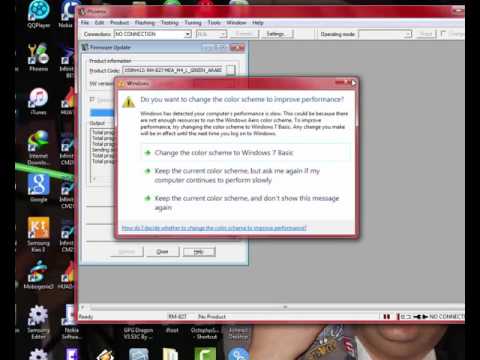
Task: Click the Product Code input field
Action: coord(173,70)
